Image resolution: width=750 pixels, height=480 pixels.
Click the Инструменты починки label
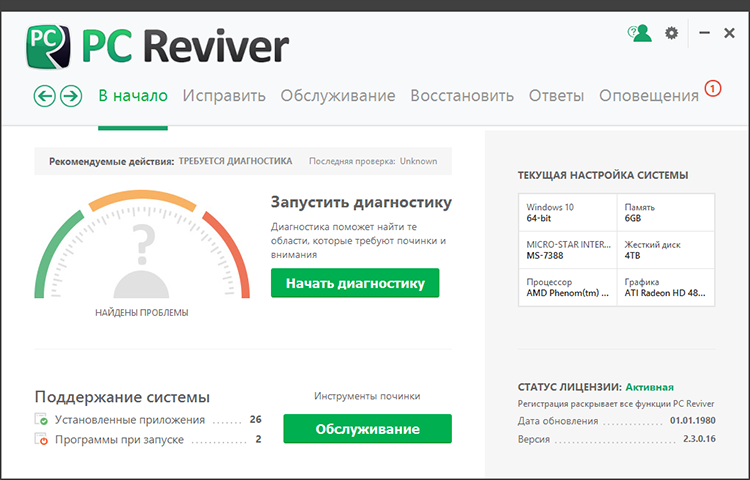tap(367, 396)
